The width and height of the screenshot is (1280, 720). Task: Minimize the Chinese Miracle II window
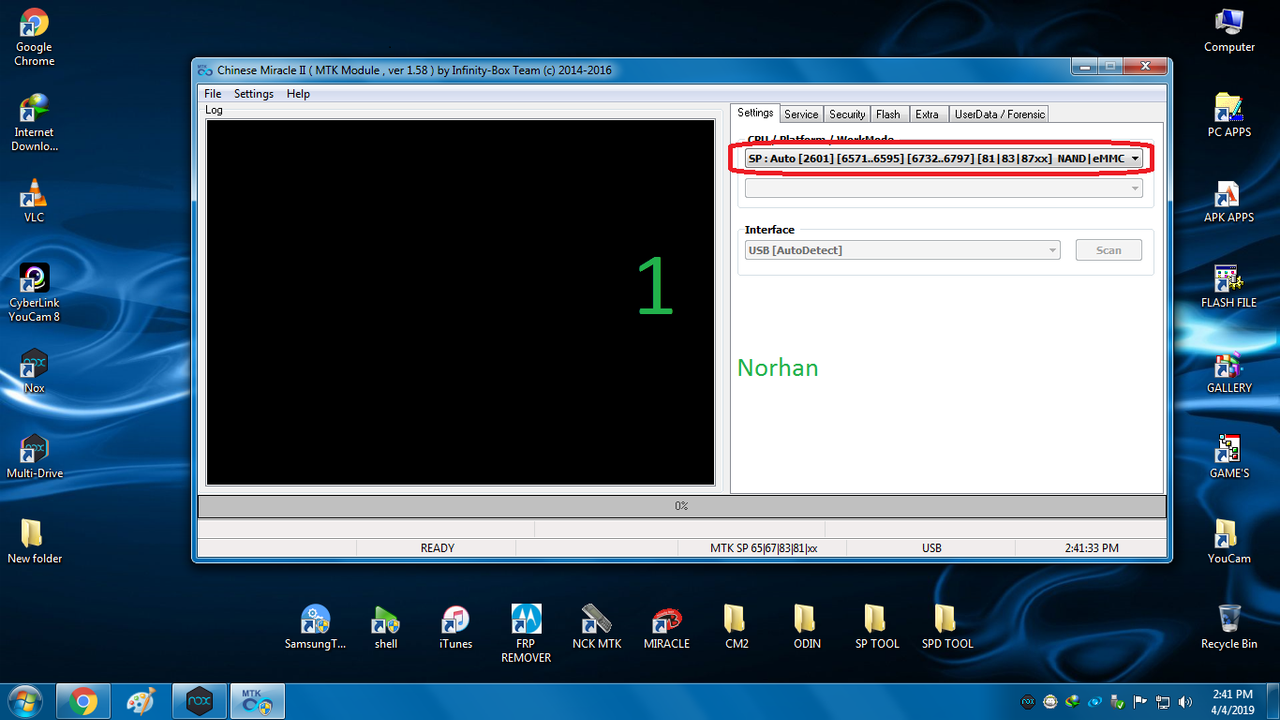1084,66
